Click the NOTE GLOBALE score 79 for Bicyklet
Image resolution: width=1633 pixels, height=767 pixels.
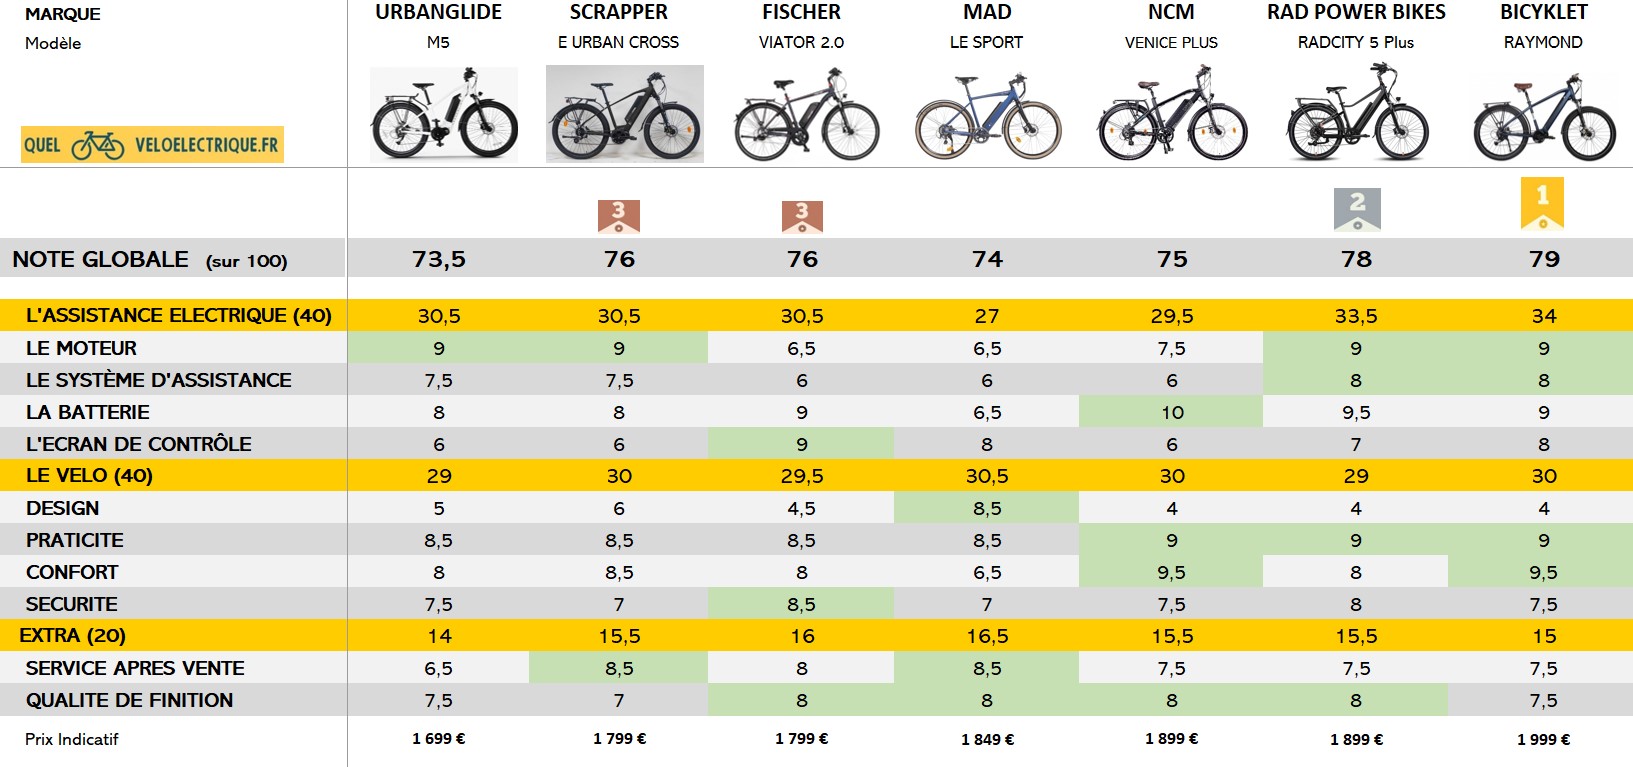(1544, 259)
